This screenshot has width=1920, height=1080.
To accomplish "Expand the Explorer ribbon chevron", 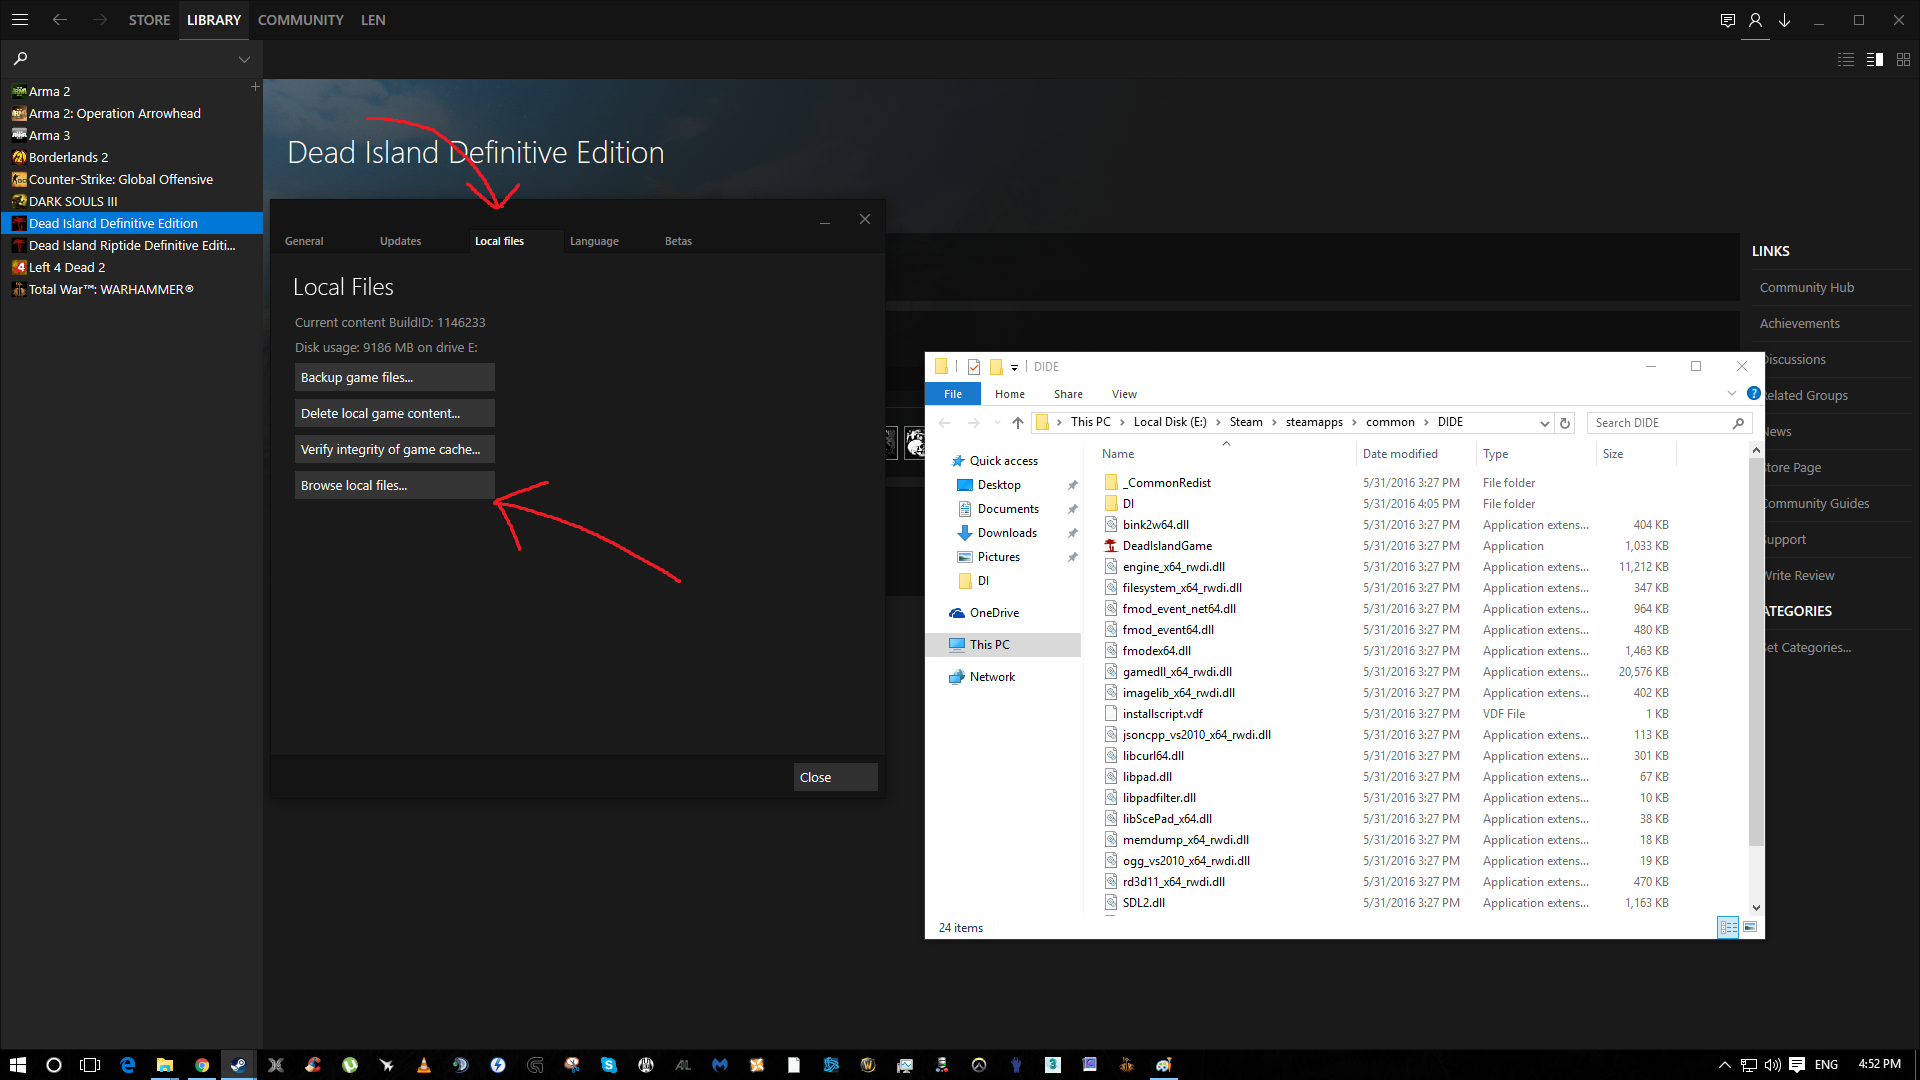I will pos(1732,394).
